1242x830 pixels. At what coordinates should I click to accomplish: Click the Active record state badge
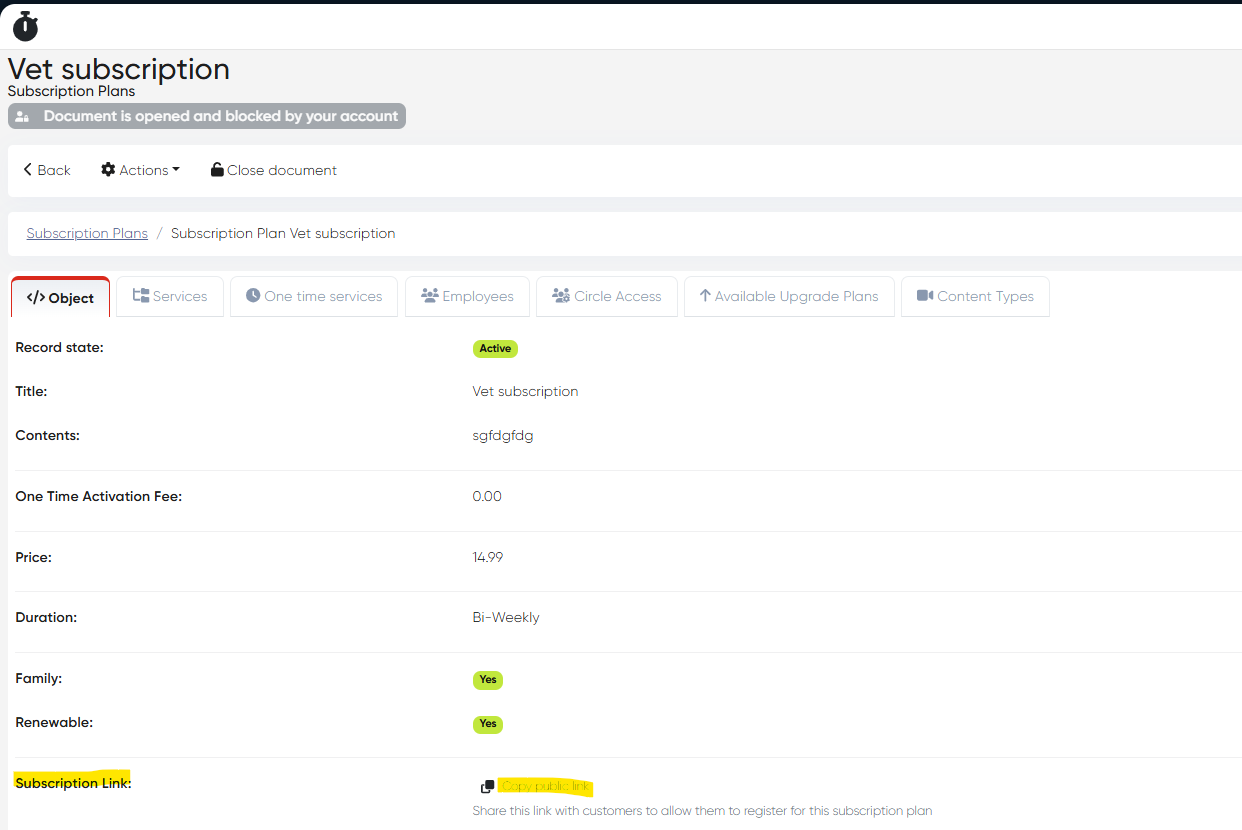pyautogui.click(x=495, y=349)
